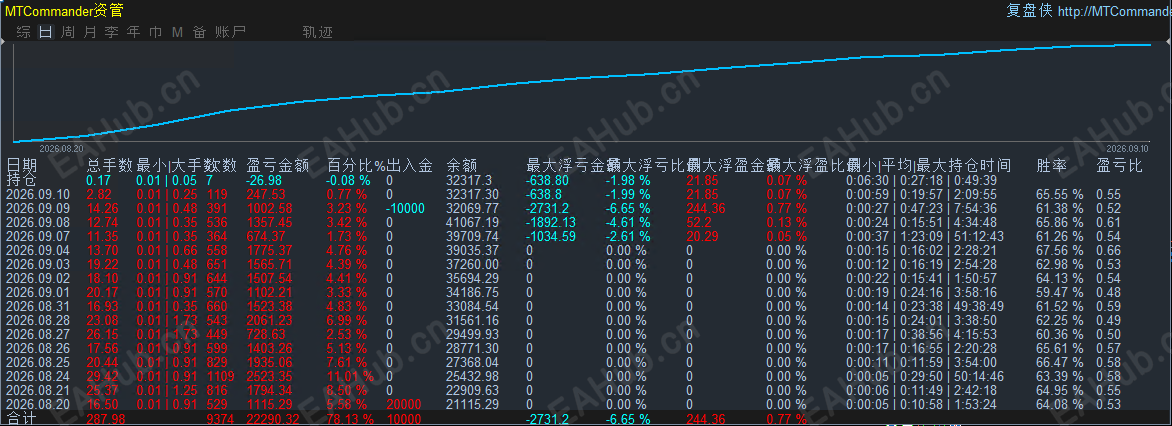Viewport: 1172px width, 426px height.
Task: Click the -26.98 profit value
Action: 265,180
